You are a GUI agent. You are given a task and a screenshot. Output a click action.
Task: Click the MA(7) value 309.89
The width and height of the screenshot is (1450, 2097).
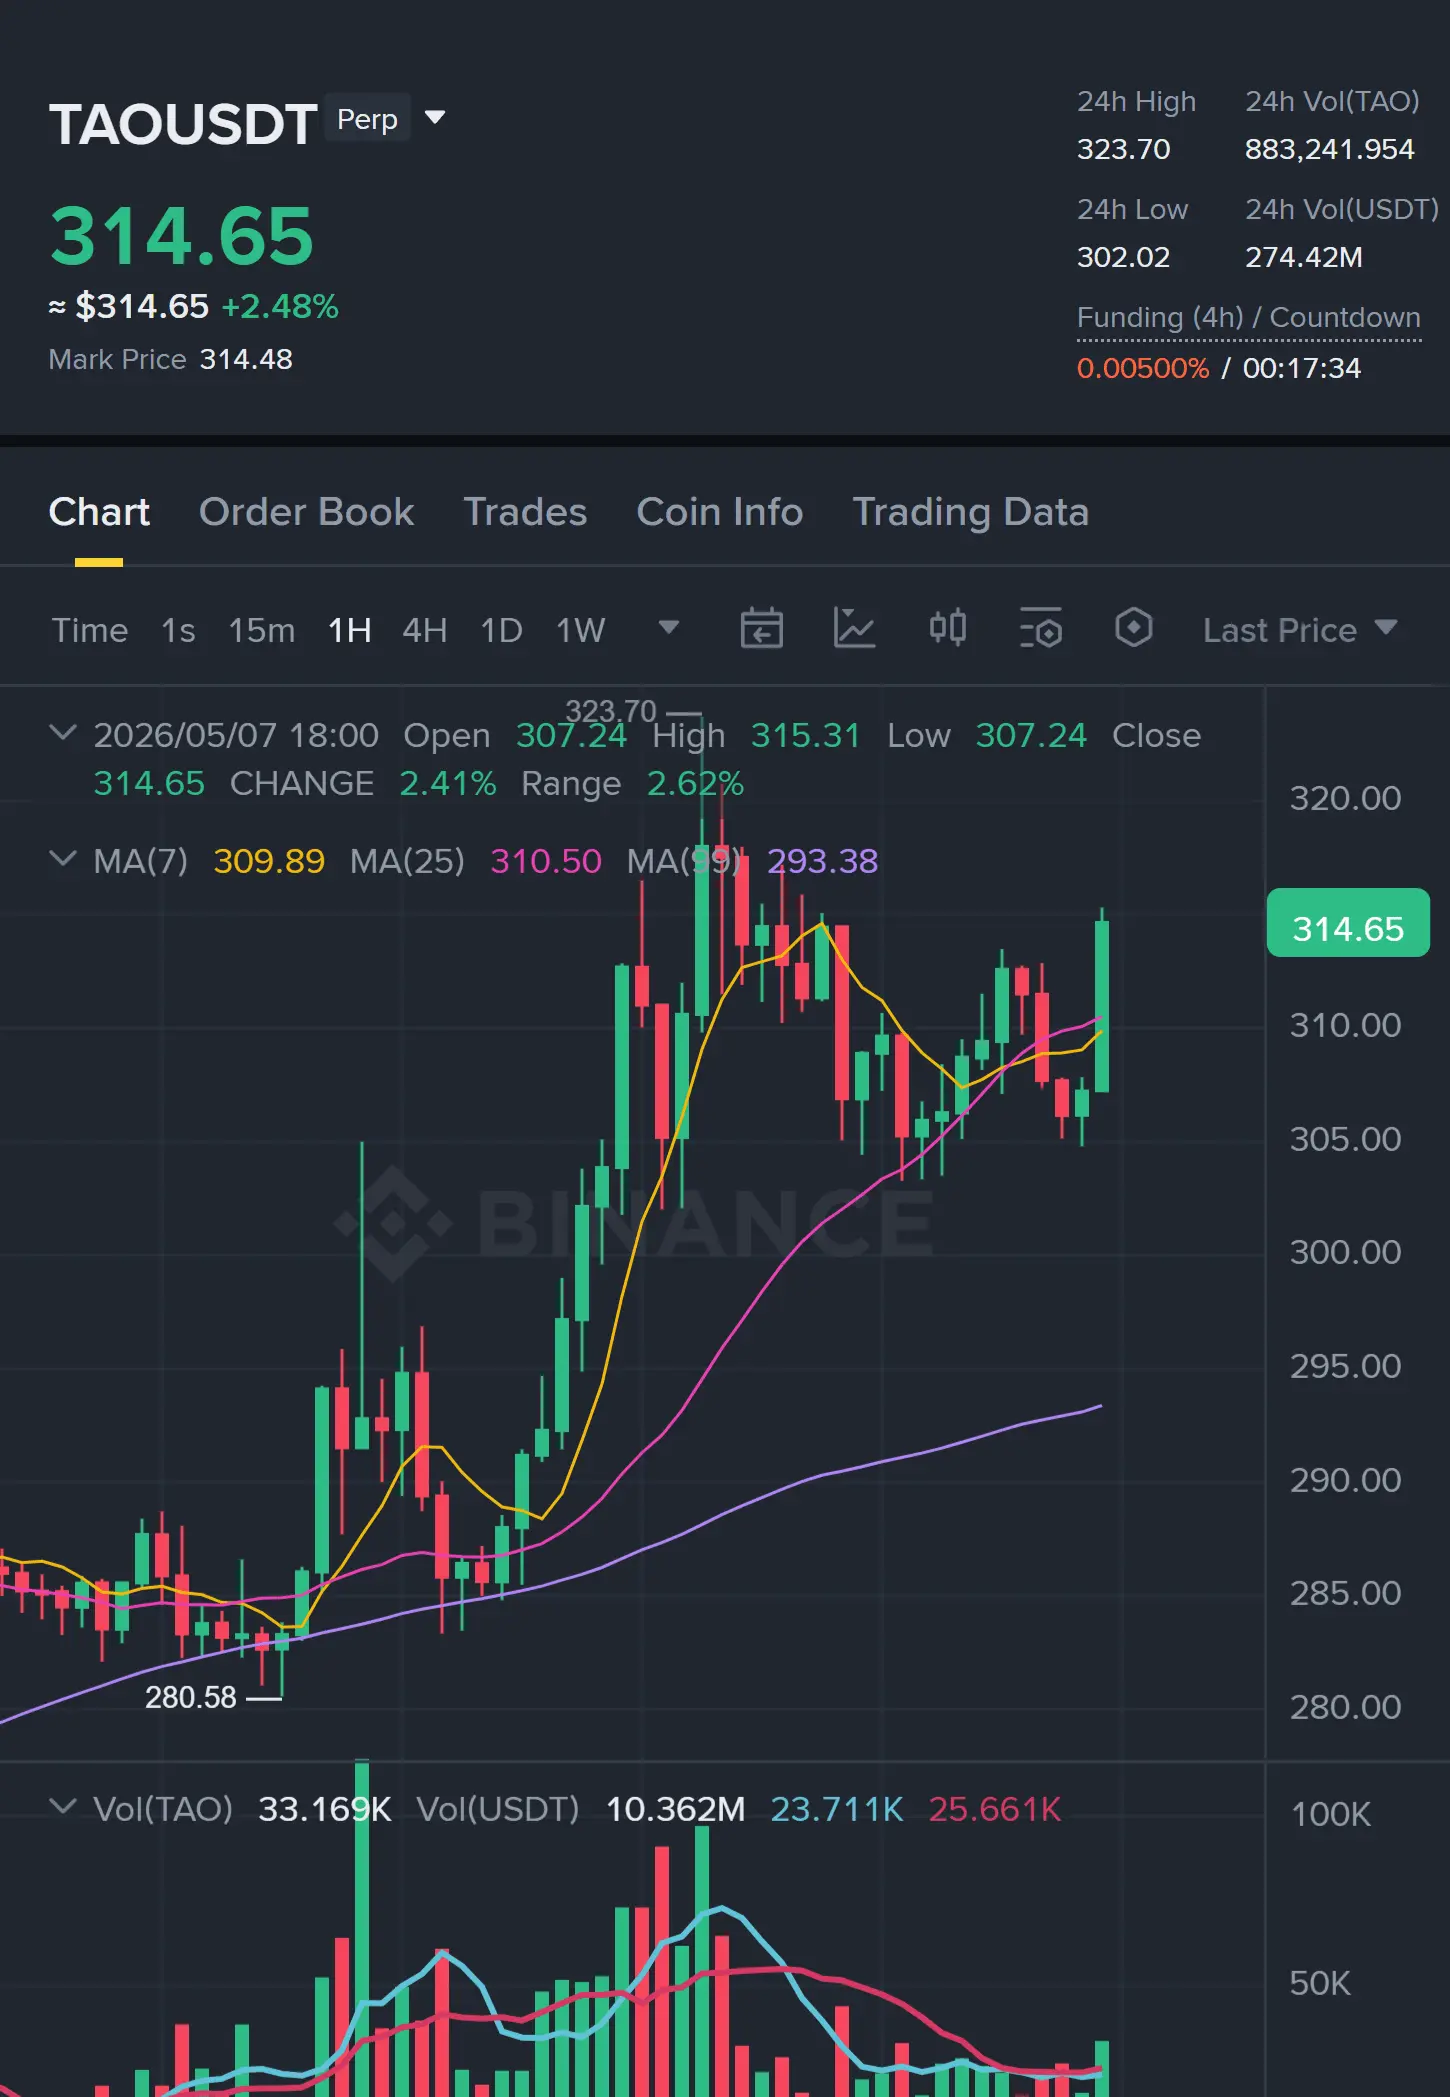269,861
